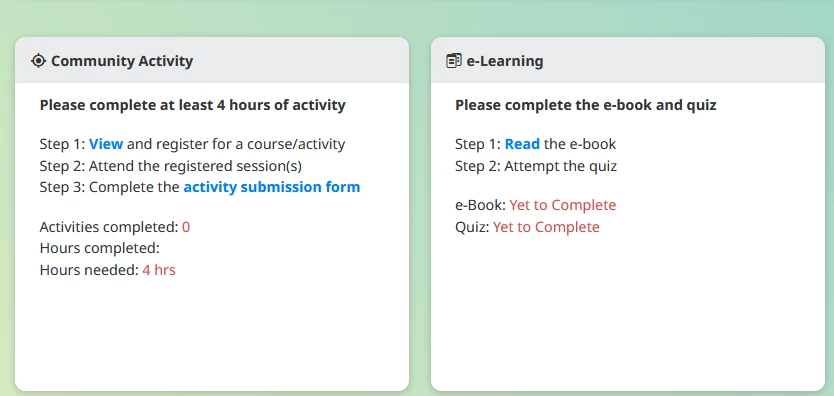Open the activity submission form link

(272, 187)
